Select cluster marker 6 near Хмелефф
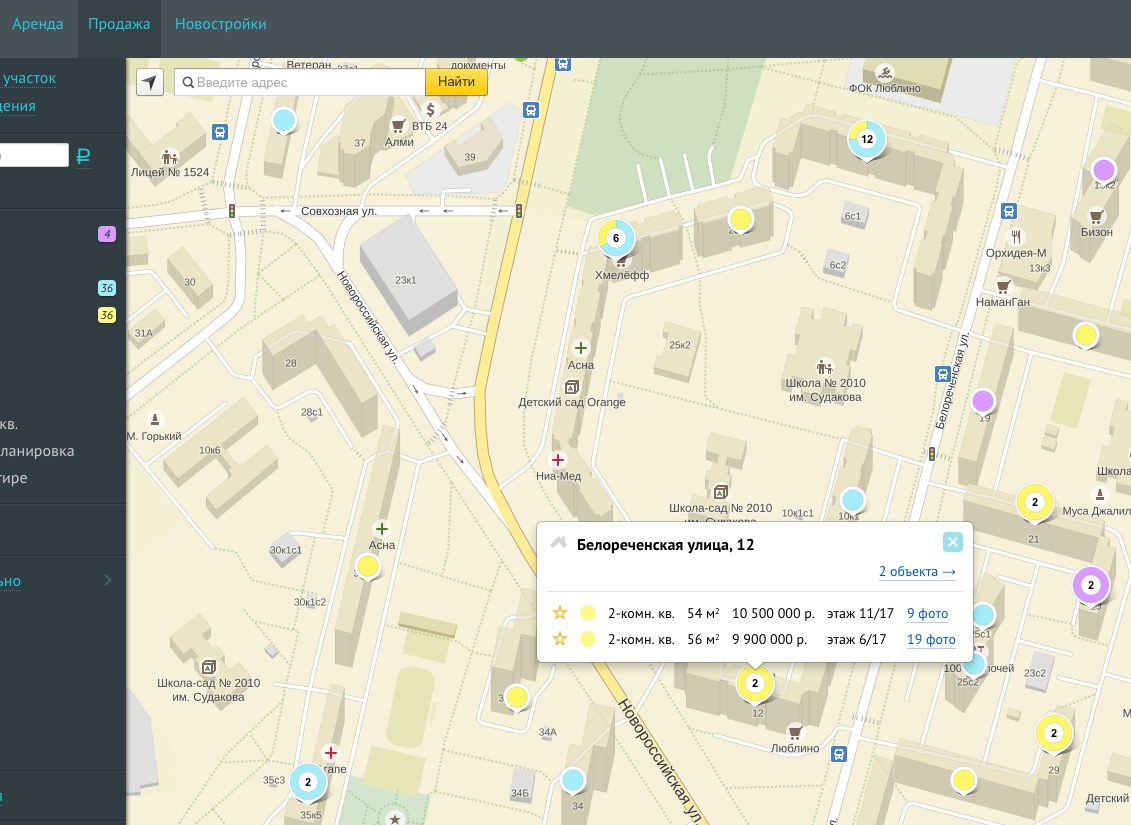1131x825 pixels. pos(616,238)
